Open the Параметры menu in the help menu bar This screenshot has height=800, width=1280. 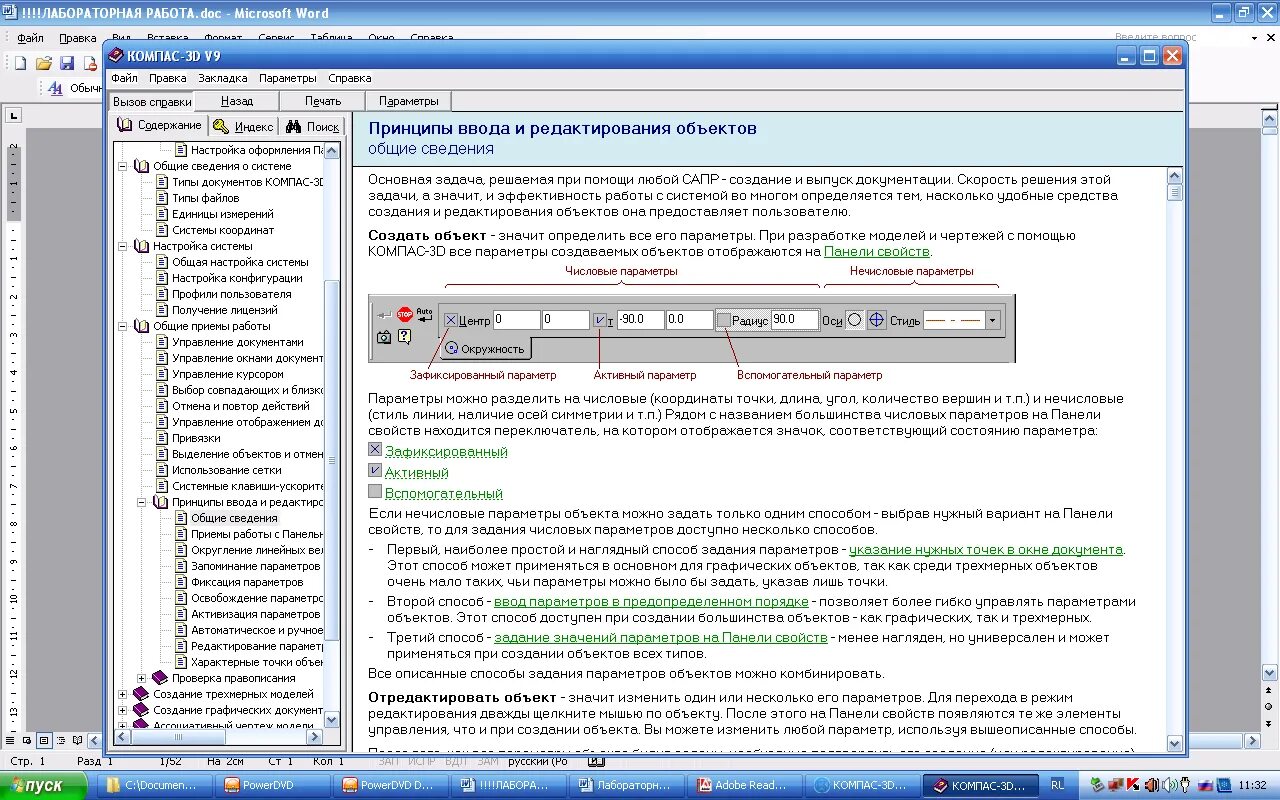287,78
